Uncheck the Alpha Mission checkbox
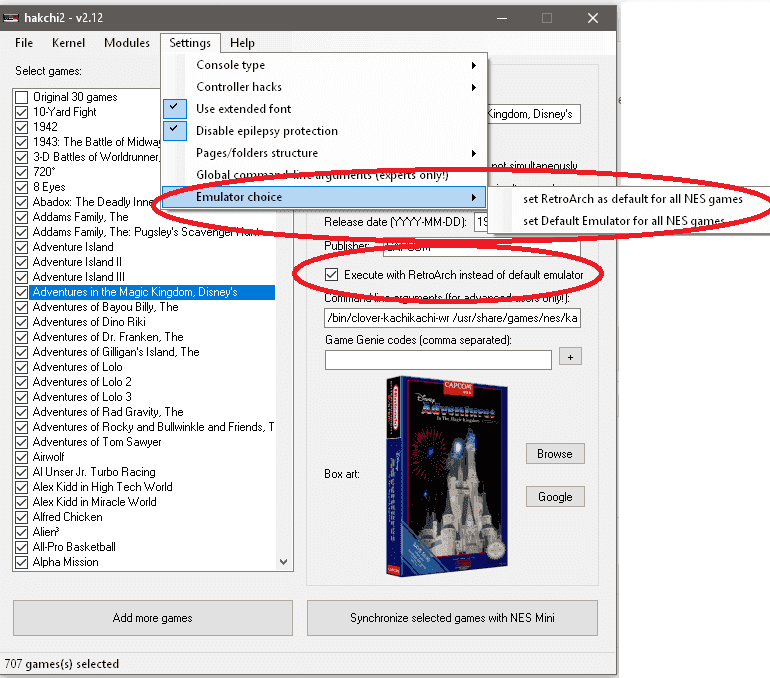770x678 pixels. [21, 563]
